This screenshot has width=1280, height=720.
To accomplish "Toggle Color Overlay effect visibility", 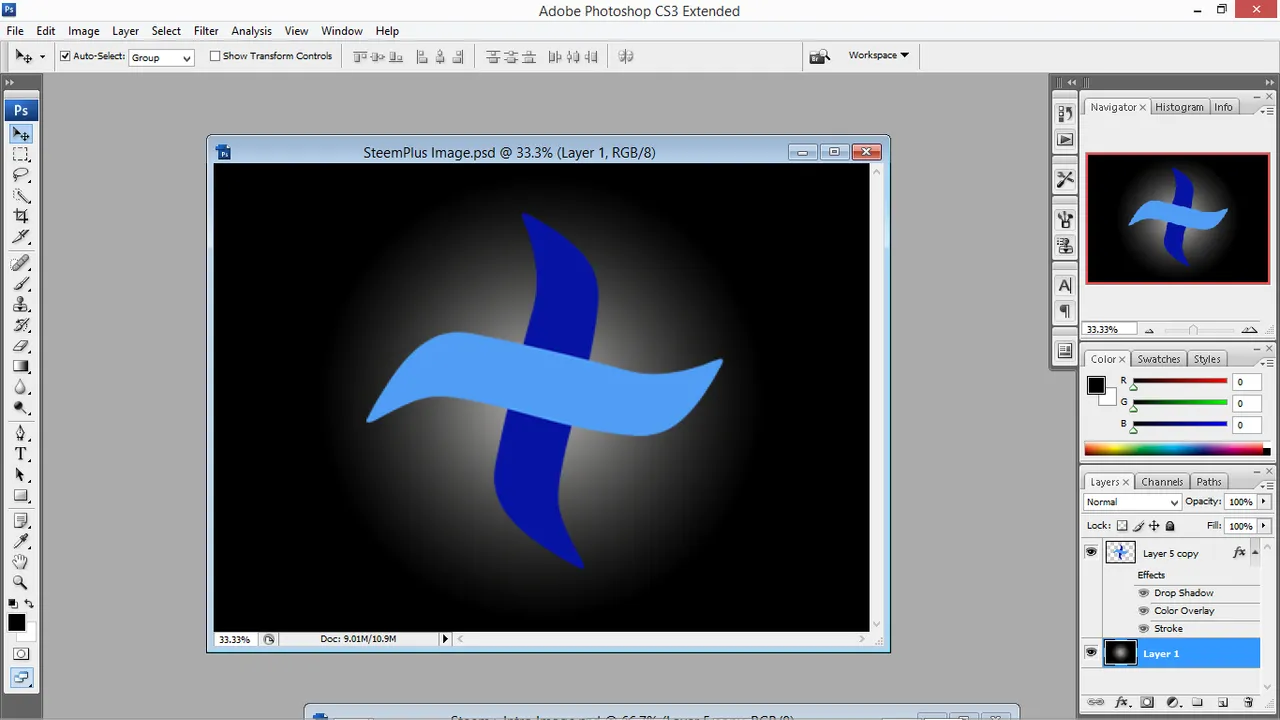I will (1144, 611).
